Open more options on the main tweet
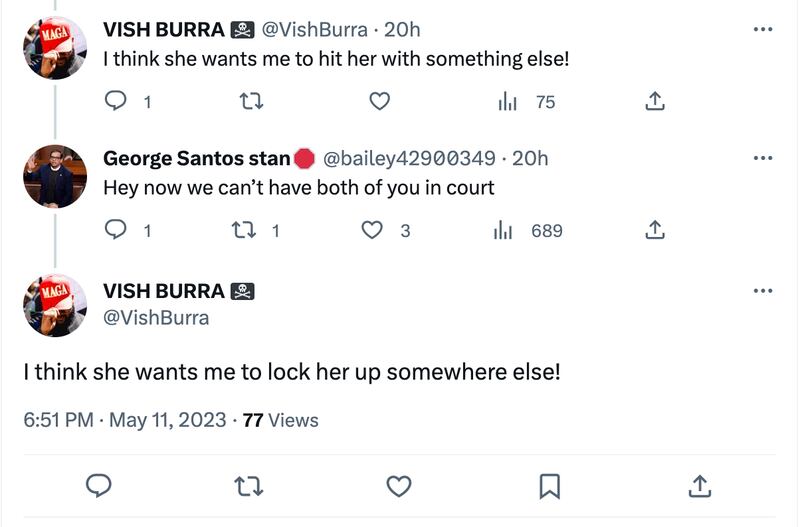 tap(763, 291)
